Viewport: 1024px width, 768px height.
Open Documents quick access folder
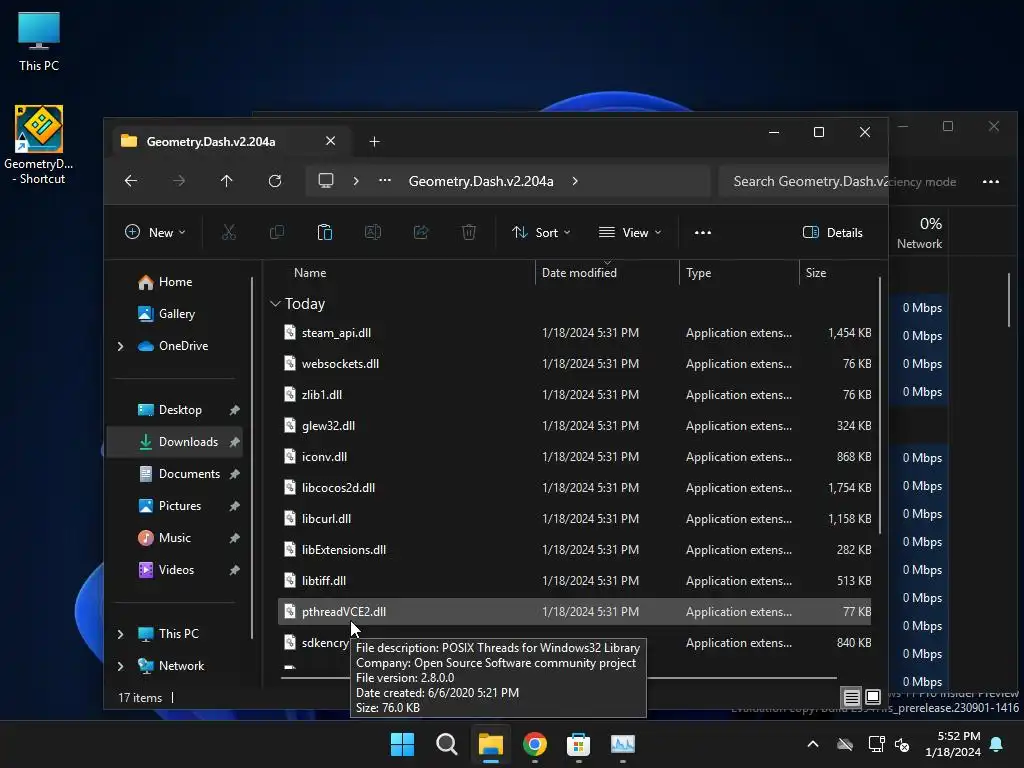(189, 473)
